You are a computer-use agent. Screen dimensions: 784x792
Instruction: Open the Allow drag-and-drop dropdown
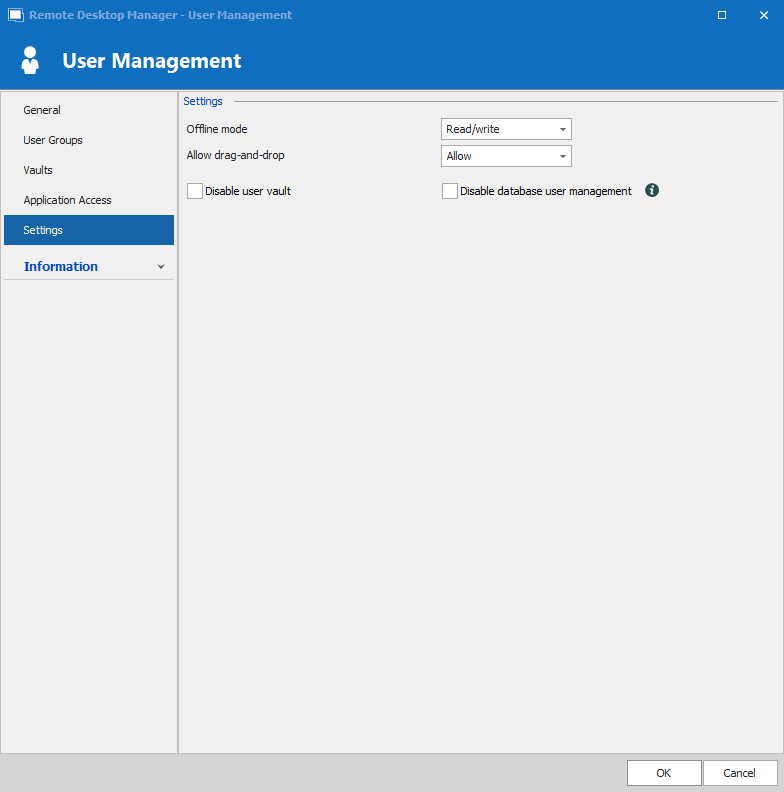coord(506,156)
